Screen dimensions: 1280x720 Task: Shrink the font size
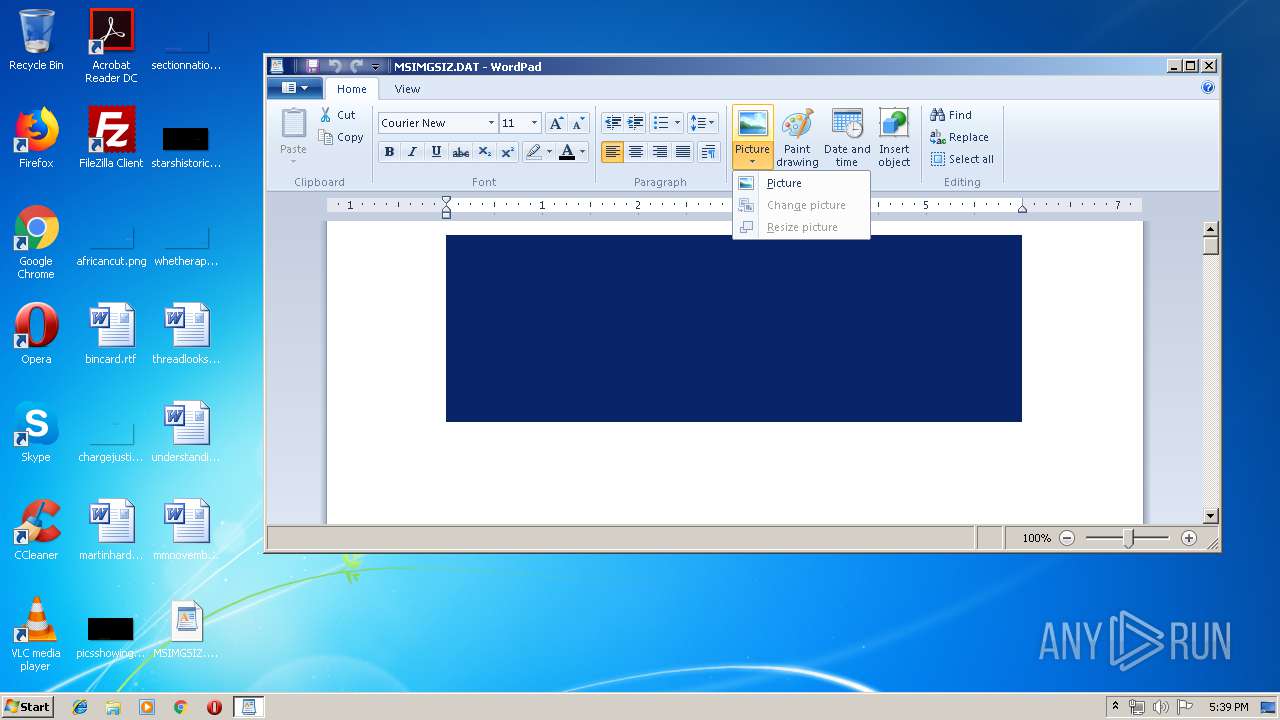click(x=578, y=123)
